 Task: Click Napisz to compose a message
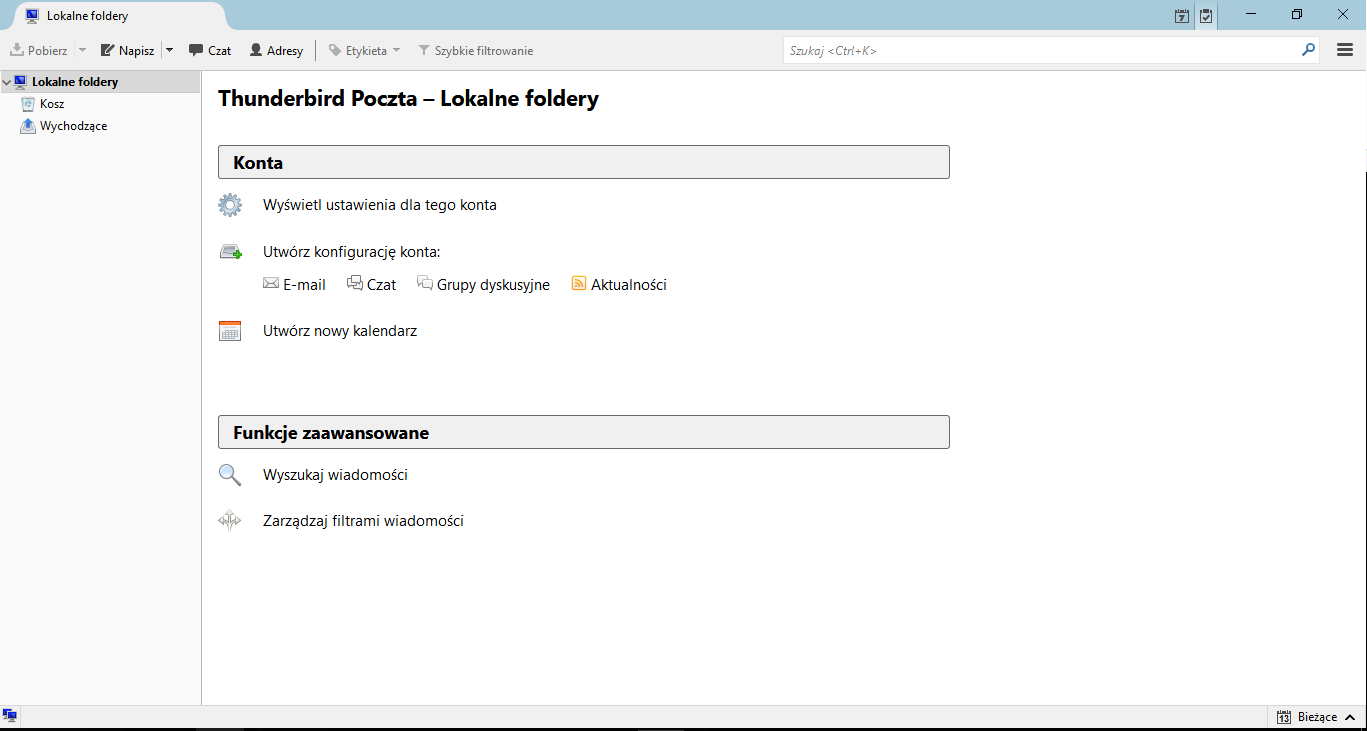coord(127,50)
